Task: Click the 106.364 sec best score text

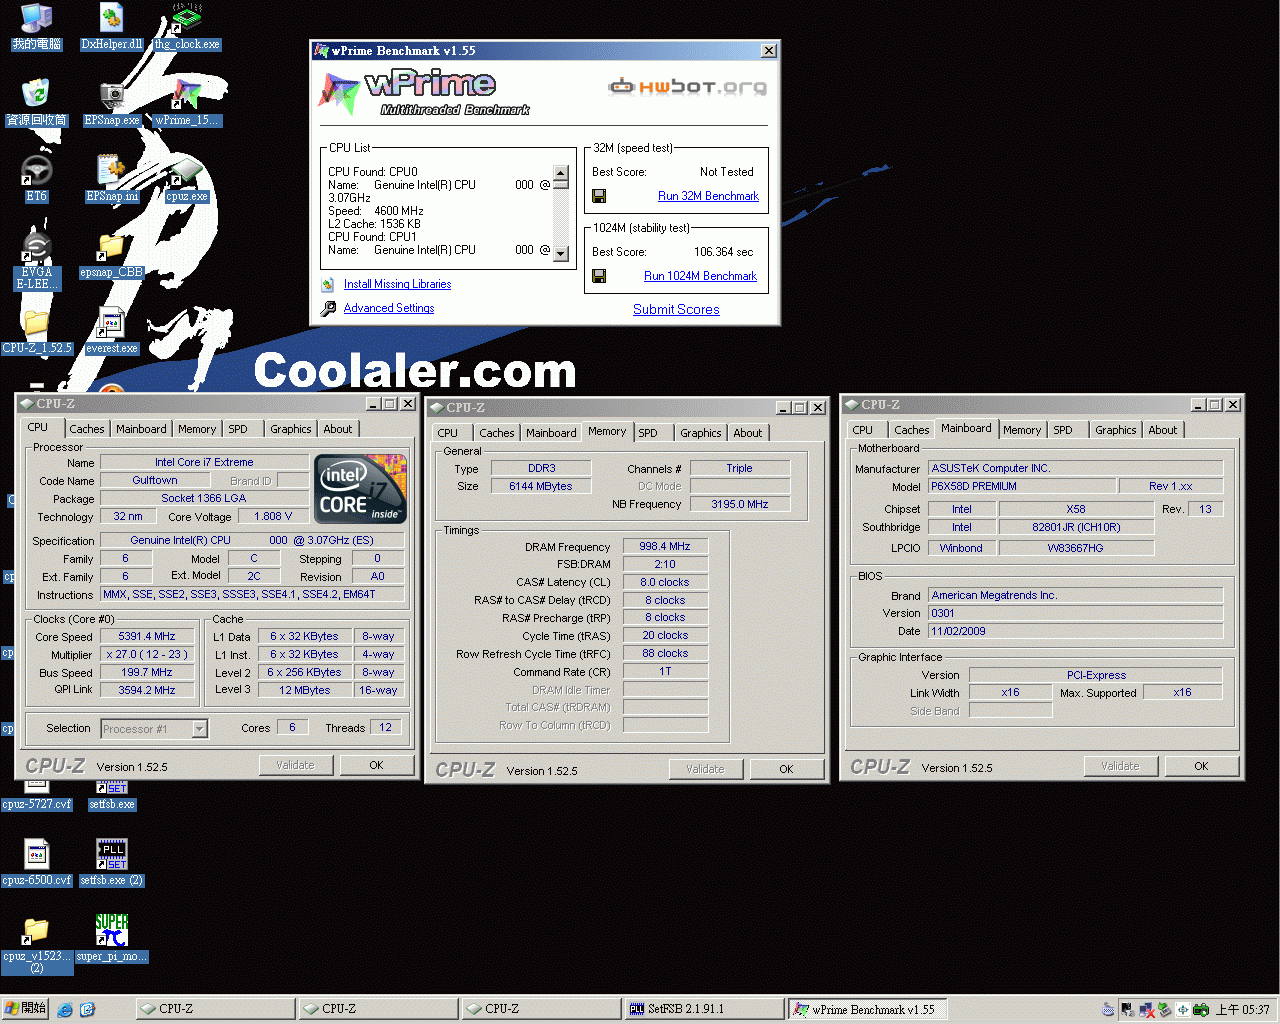Action: tap(723, 252)
